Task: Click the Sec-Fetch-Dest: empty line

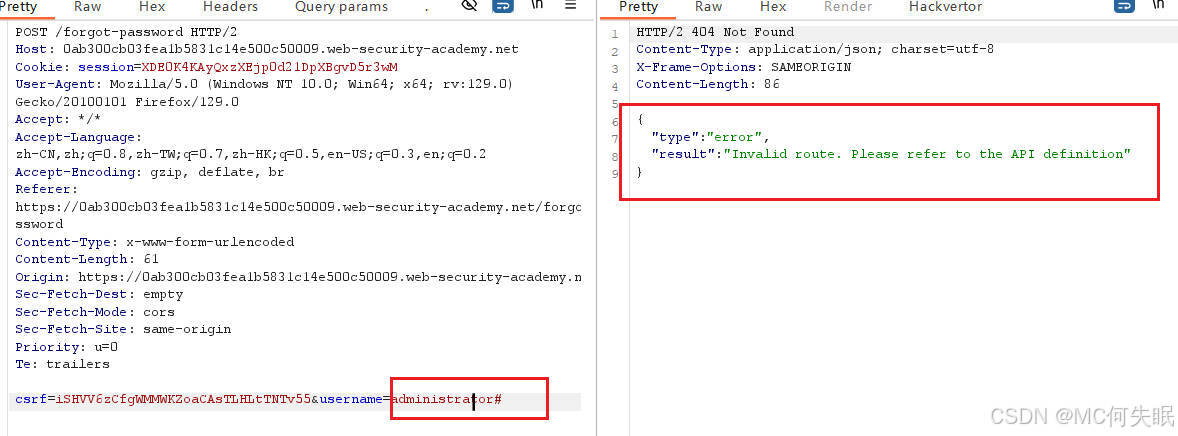Action: coord(99,294)
